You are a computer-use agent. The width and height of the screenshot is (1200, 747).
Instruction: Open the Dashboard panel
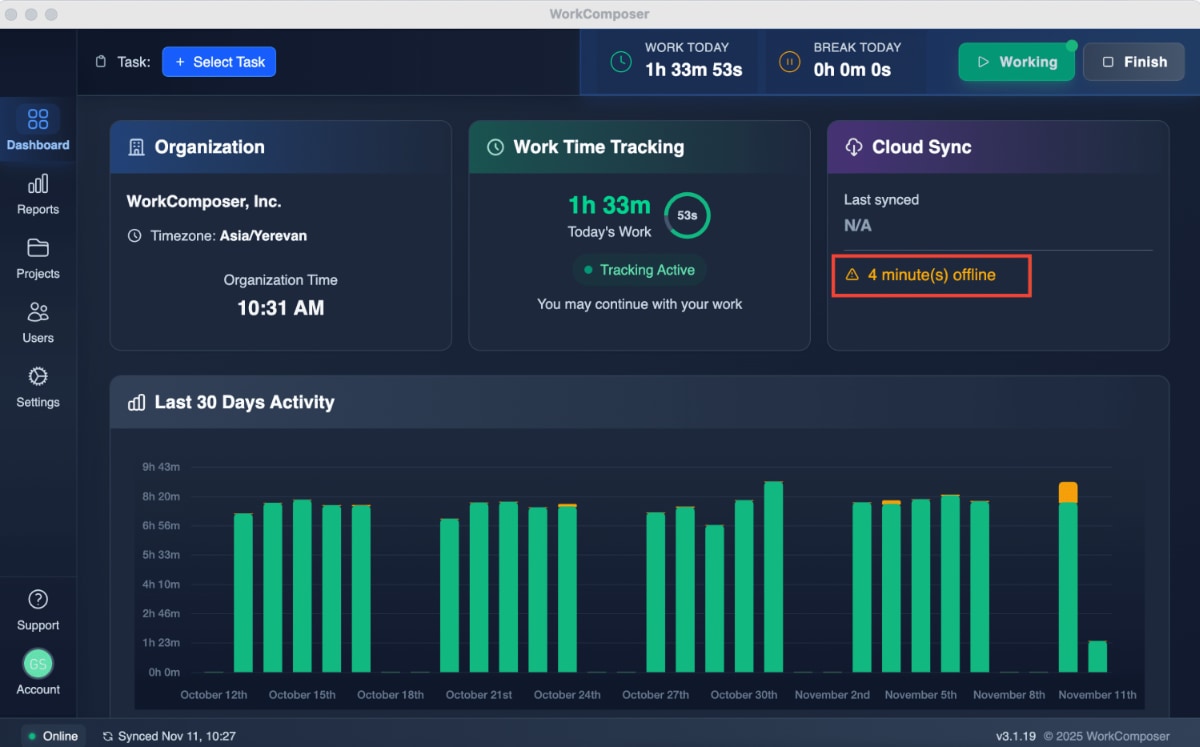click(38, 129)
